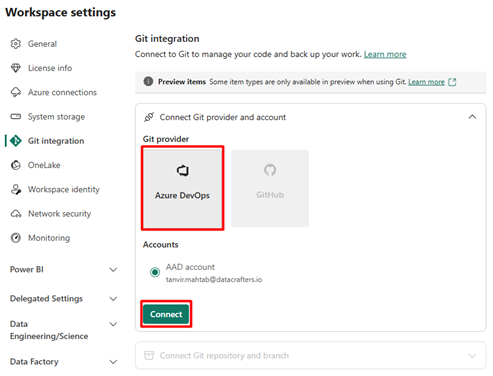The width and height of the screenshot is (493, 376).
Task: Click the System storage drive icon
Action: (x=16, y=117)
